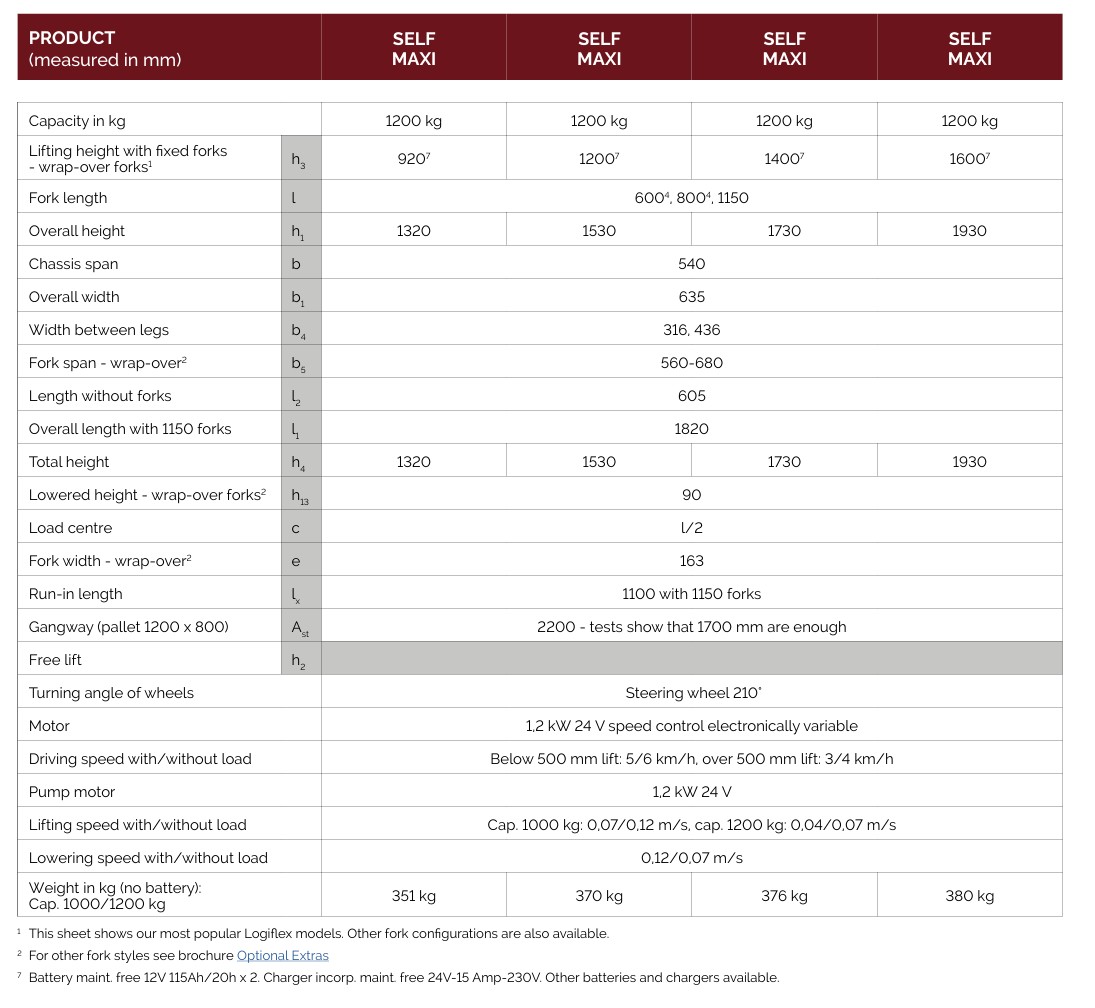Click the 1930 value in Total height row
1095x1008 pixels.
point(969,462)
